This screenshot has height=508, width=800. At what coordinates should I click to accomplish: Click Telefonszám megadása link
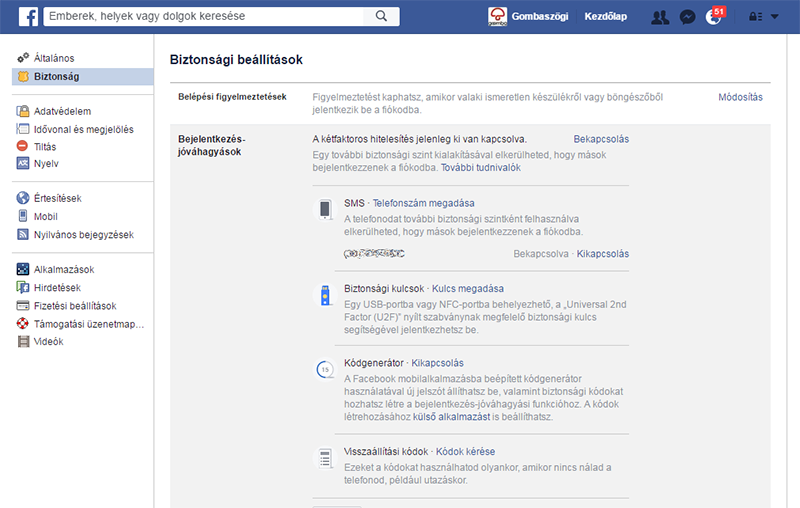click(423, 203)
